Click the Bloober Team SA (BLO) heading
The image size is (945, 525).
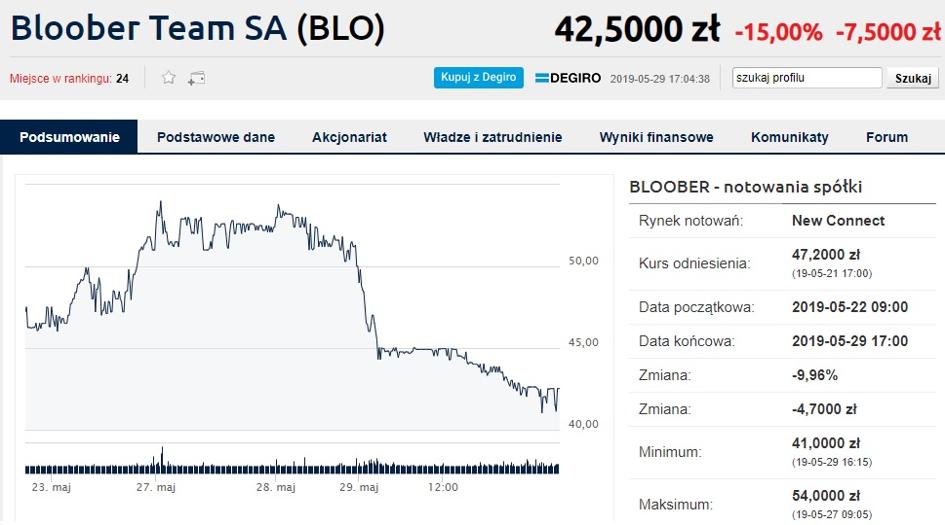(x=198, y=28)
